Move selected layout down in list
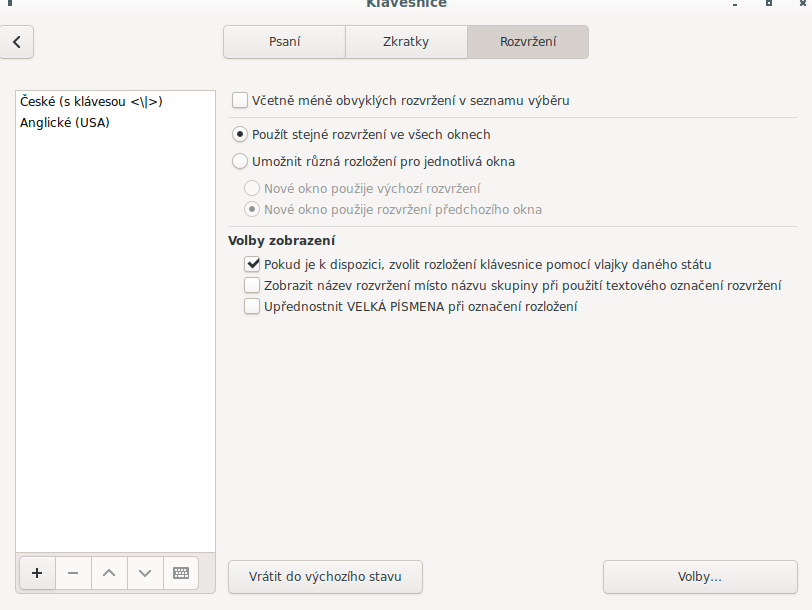This screenshot has width=812, height=610. click(x=145, y=573)
